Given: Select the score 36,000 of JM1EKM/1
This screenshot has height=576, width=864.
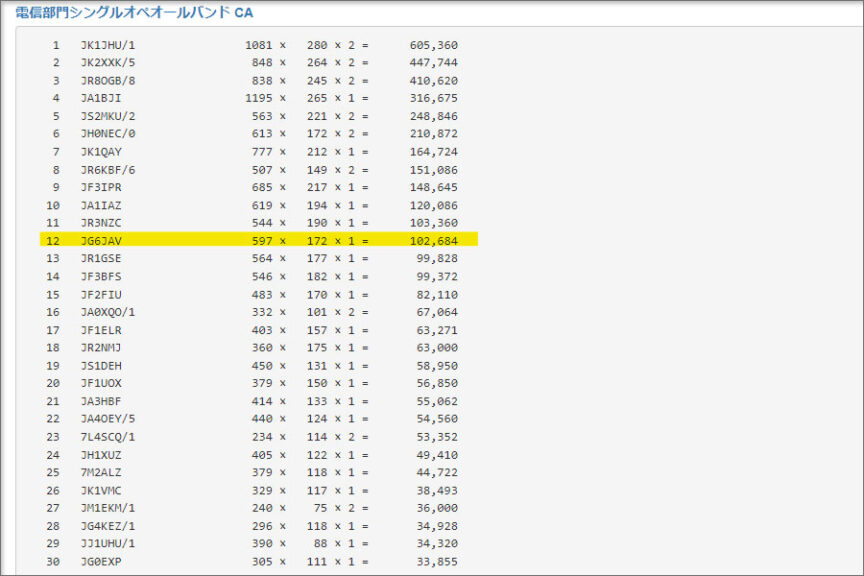Looking at the screenshot, I should point(438,508).
